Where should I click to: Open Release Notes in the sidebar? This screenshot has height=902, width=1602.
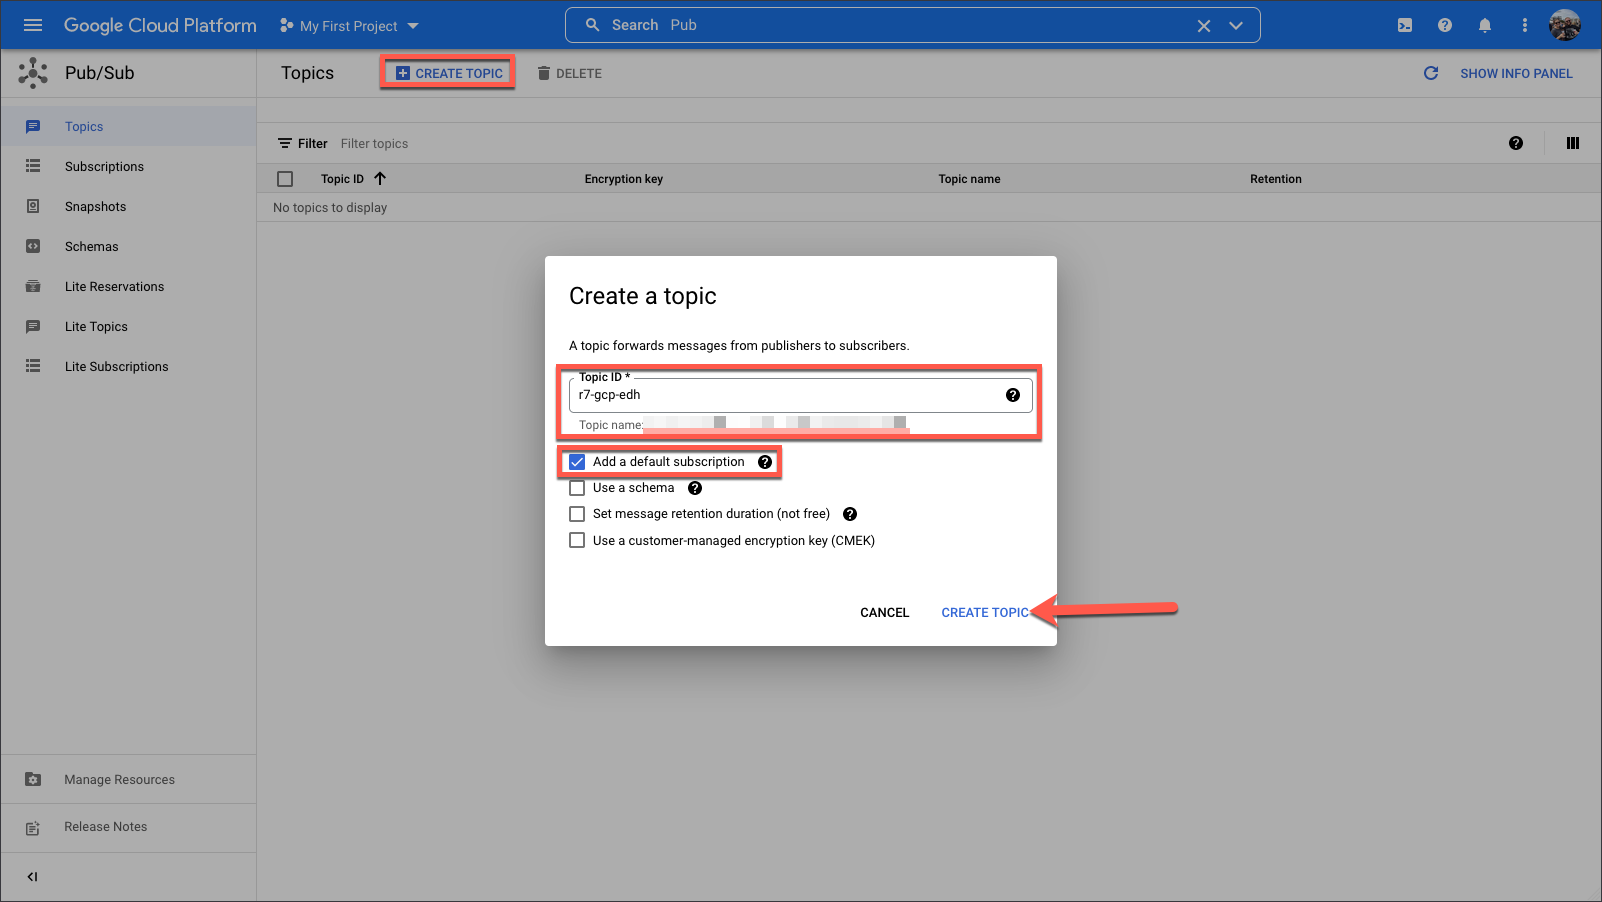pyautogui.click(x=128, y=827)
